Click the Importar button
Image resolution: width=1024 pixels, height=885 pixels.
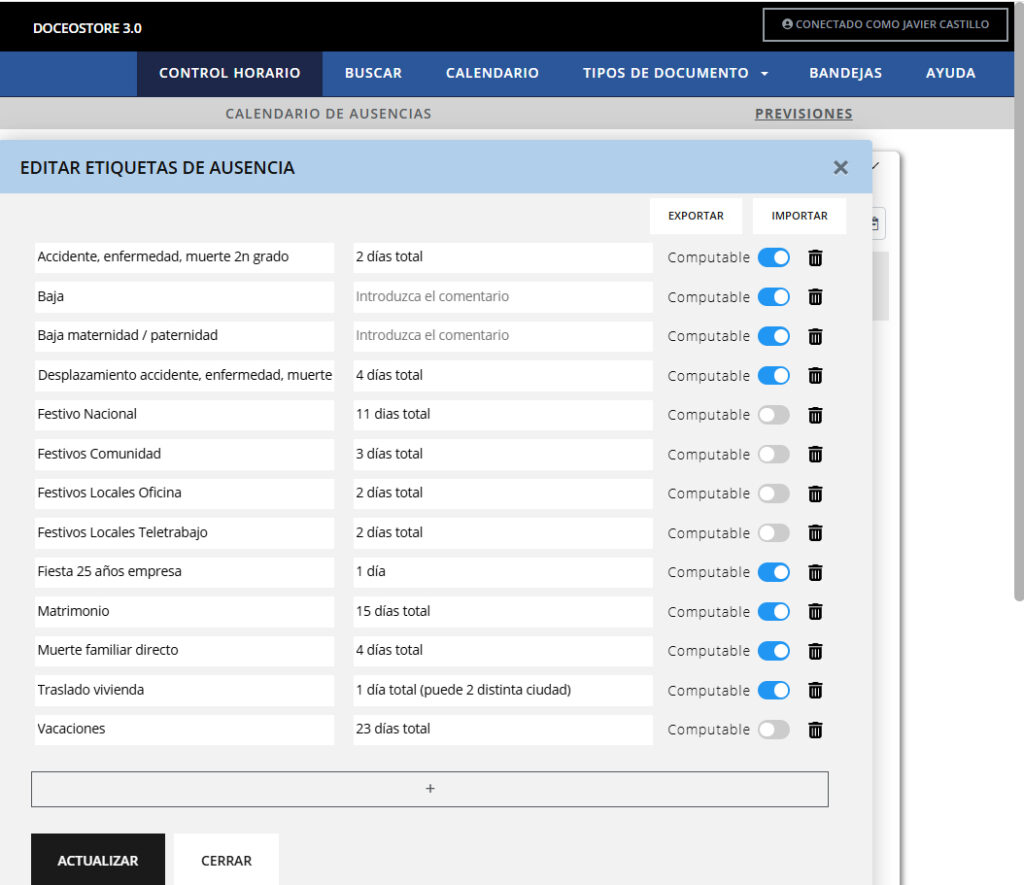[x=799, y=216]
